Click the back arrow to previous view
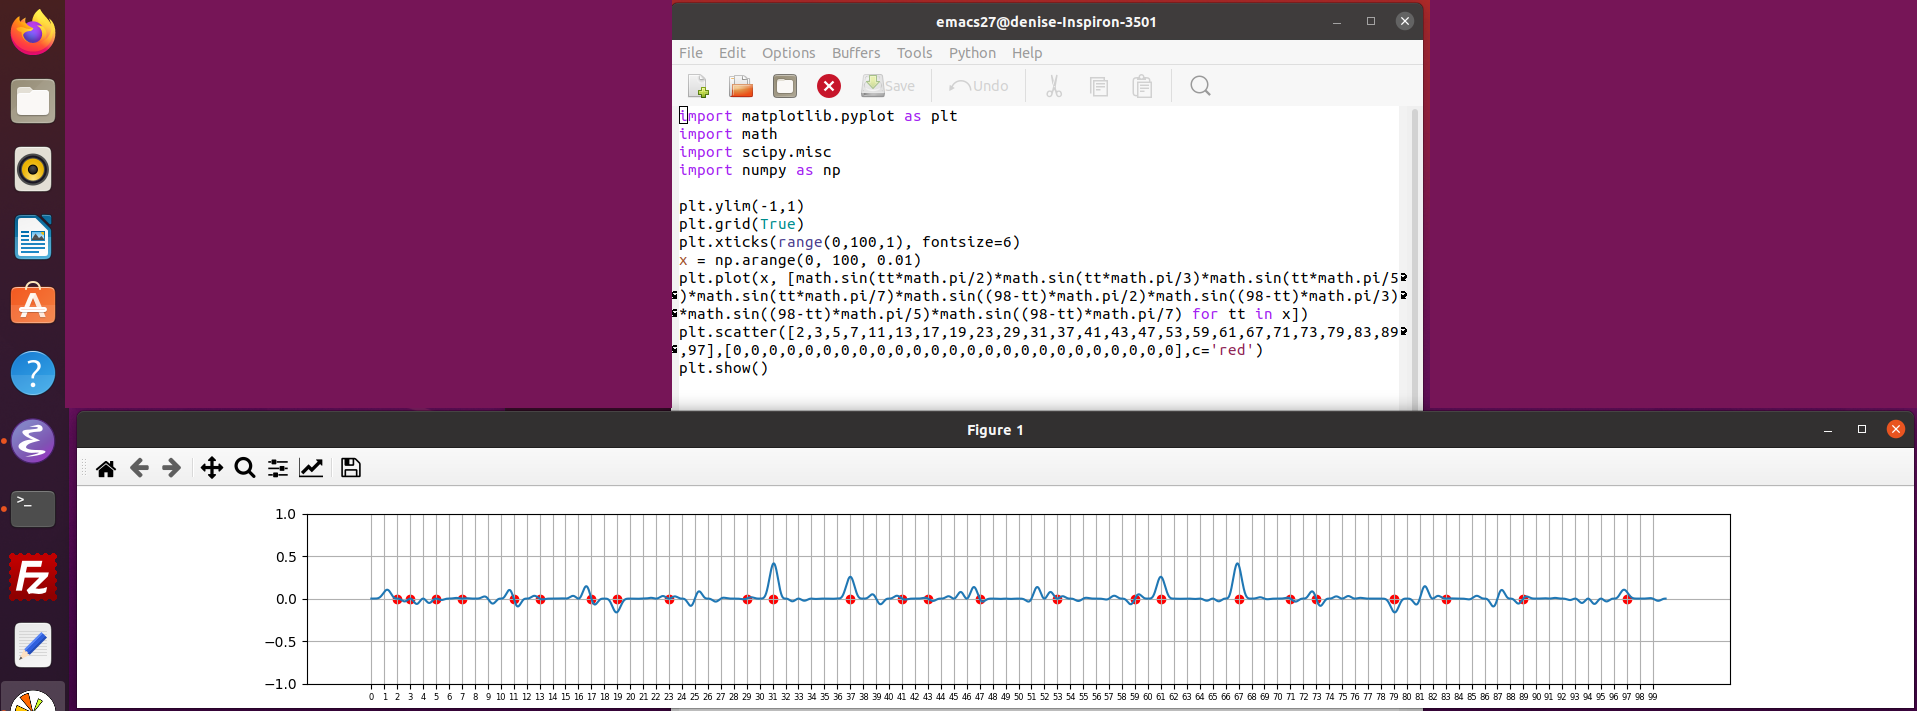Screen dimensions: 1917x711 (x=139, y=468)
